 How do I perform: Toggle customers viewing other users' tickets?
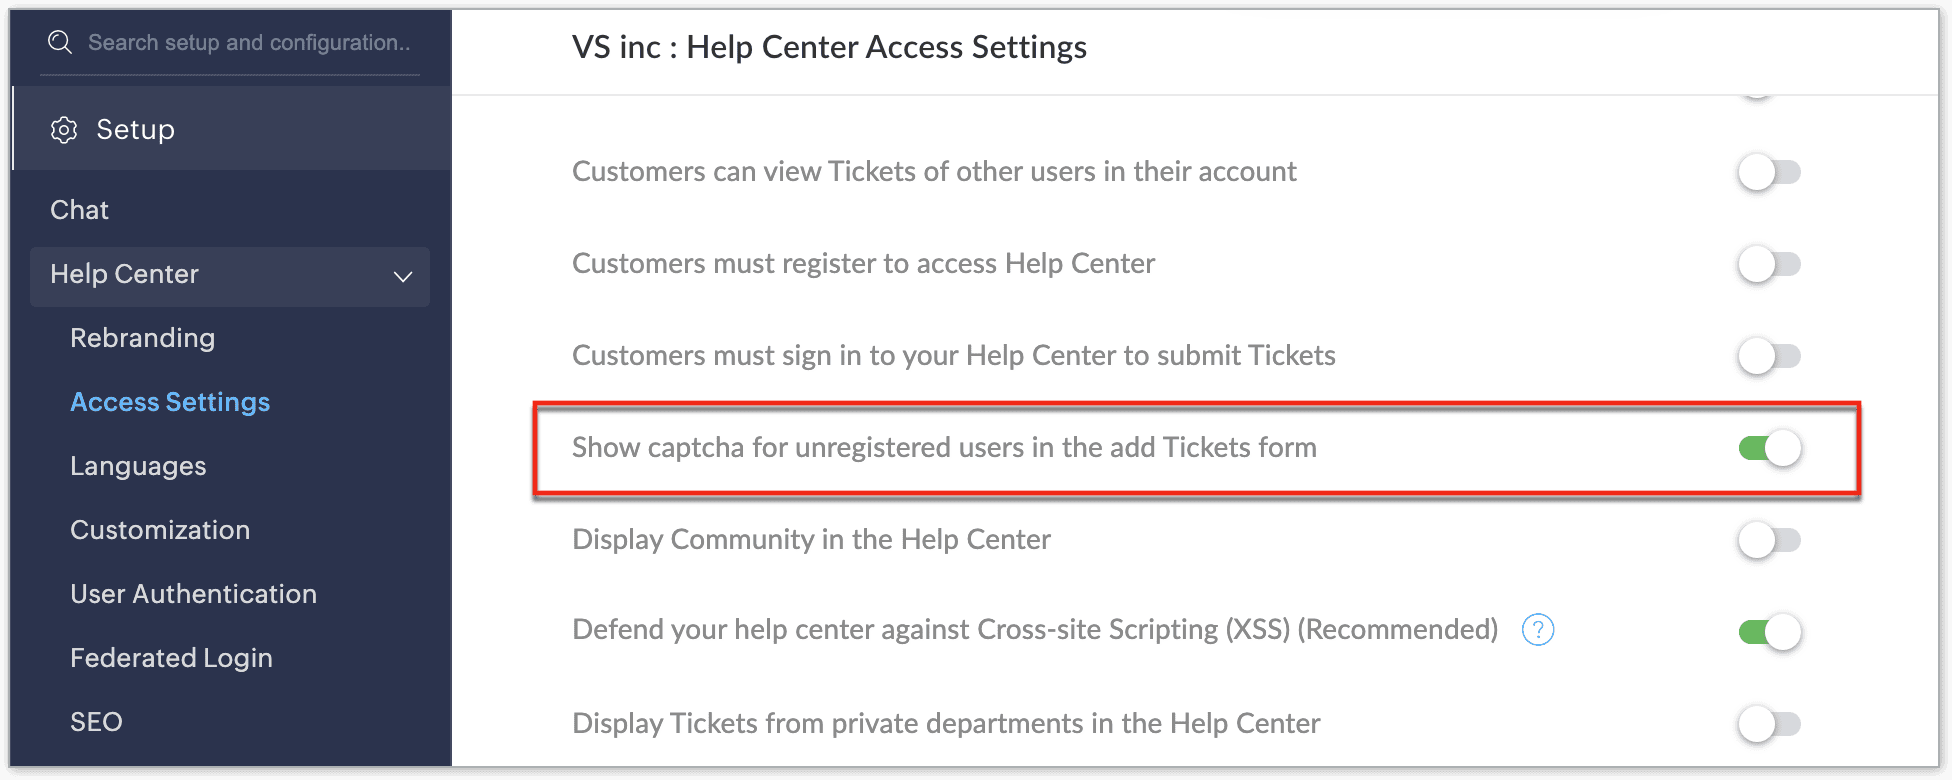pyautogui.click(x=1768, y=172)
